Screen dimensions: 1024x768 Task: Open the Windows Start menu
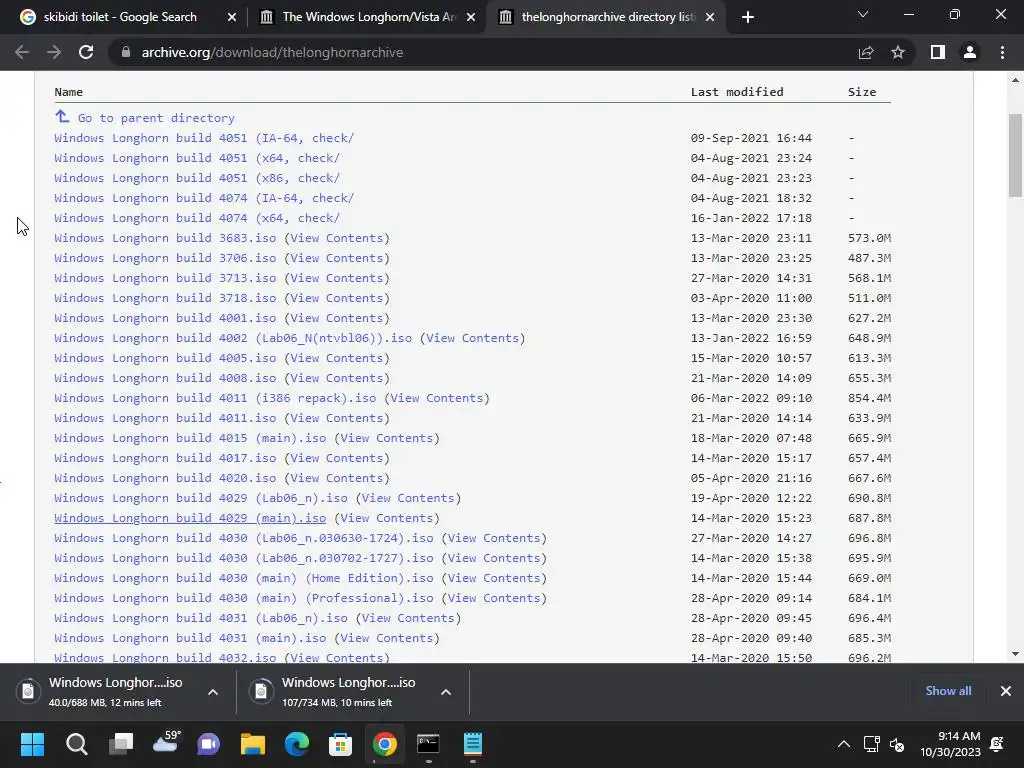point(32,744)
